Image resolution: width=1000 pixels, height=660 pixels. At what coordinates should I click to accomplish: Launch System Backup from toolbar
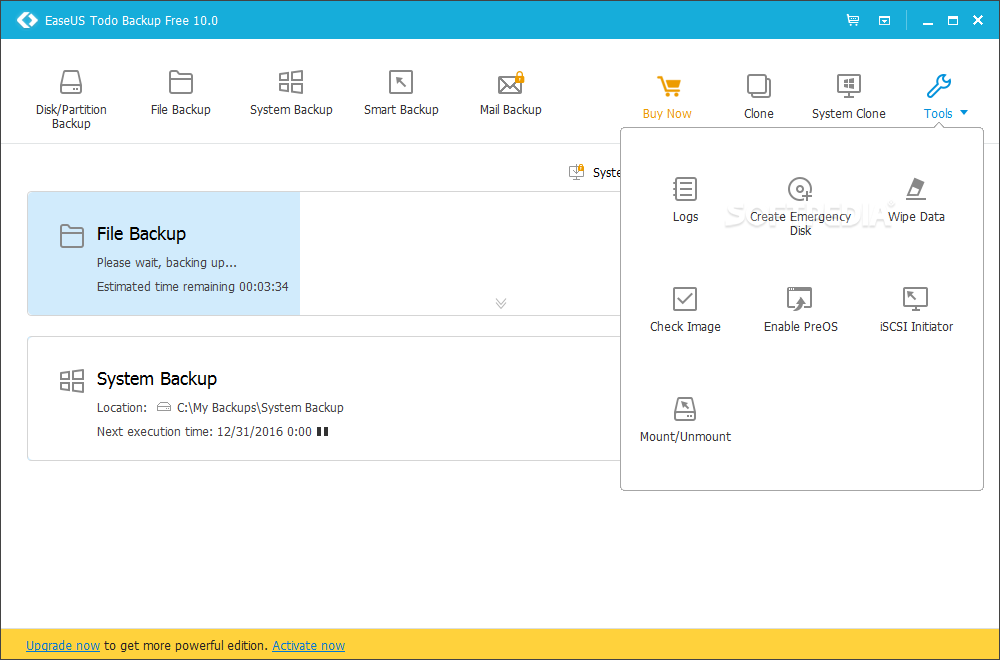point(291,93)
